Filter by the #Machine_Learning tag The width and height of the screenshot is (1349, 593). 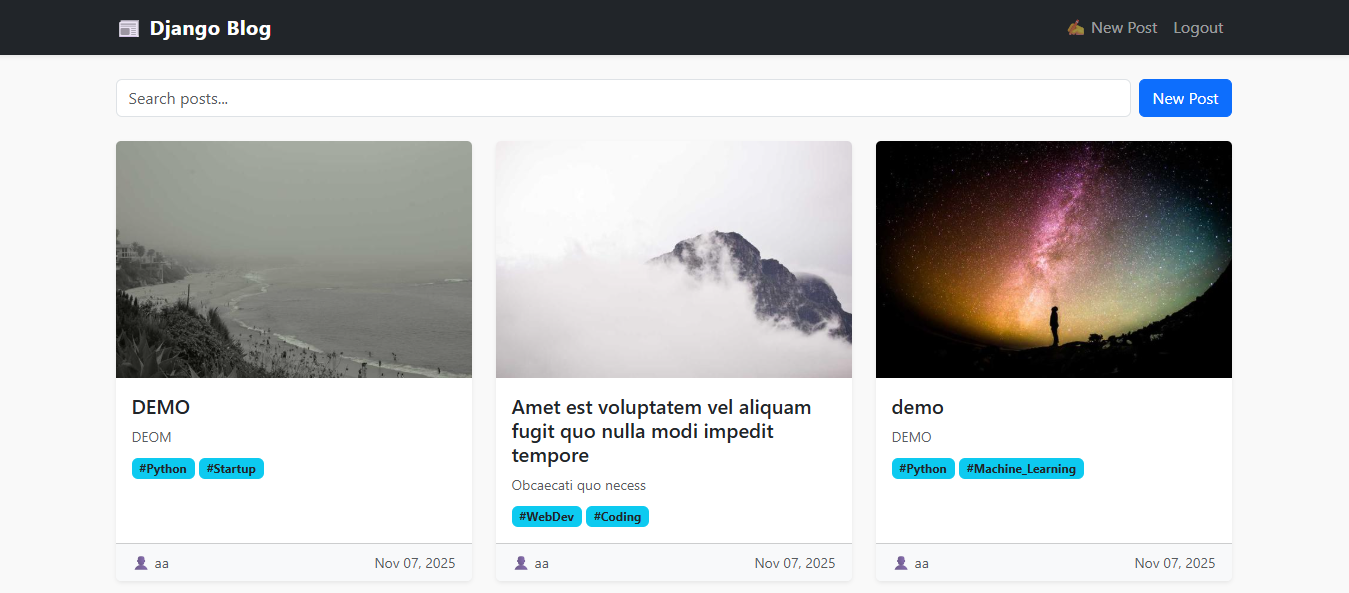1021,468
